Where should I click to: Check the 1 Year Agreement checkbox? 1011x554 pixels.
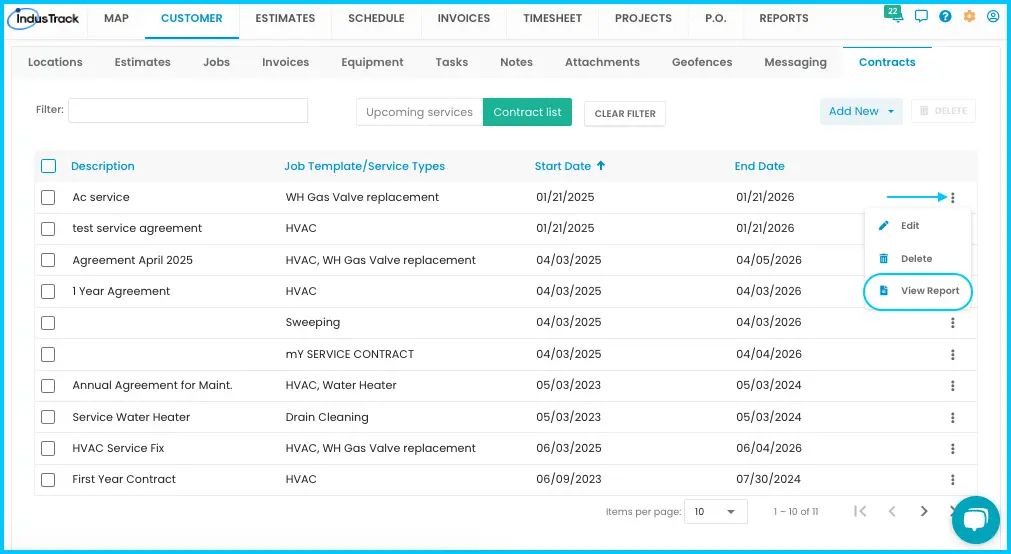tap(48, 292)
